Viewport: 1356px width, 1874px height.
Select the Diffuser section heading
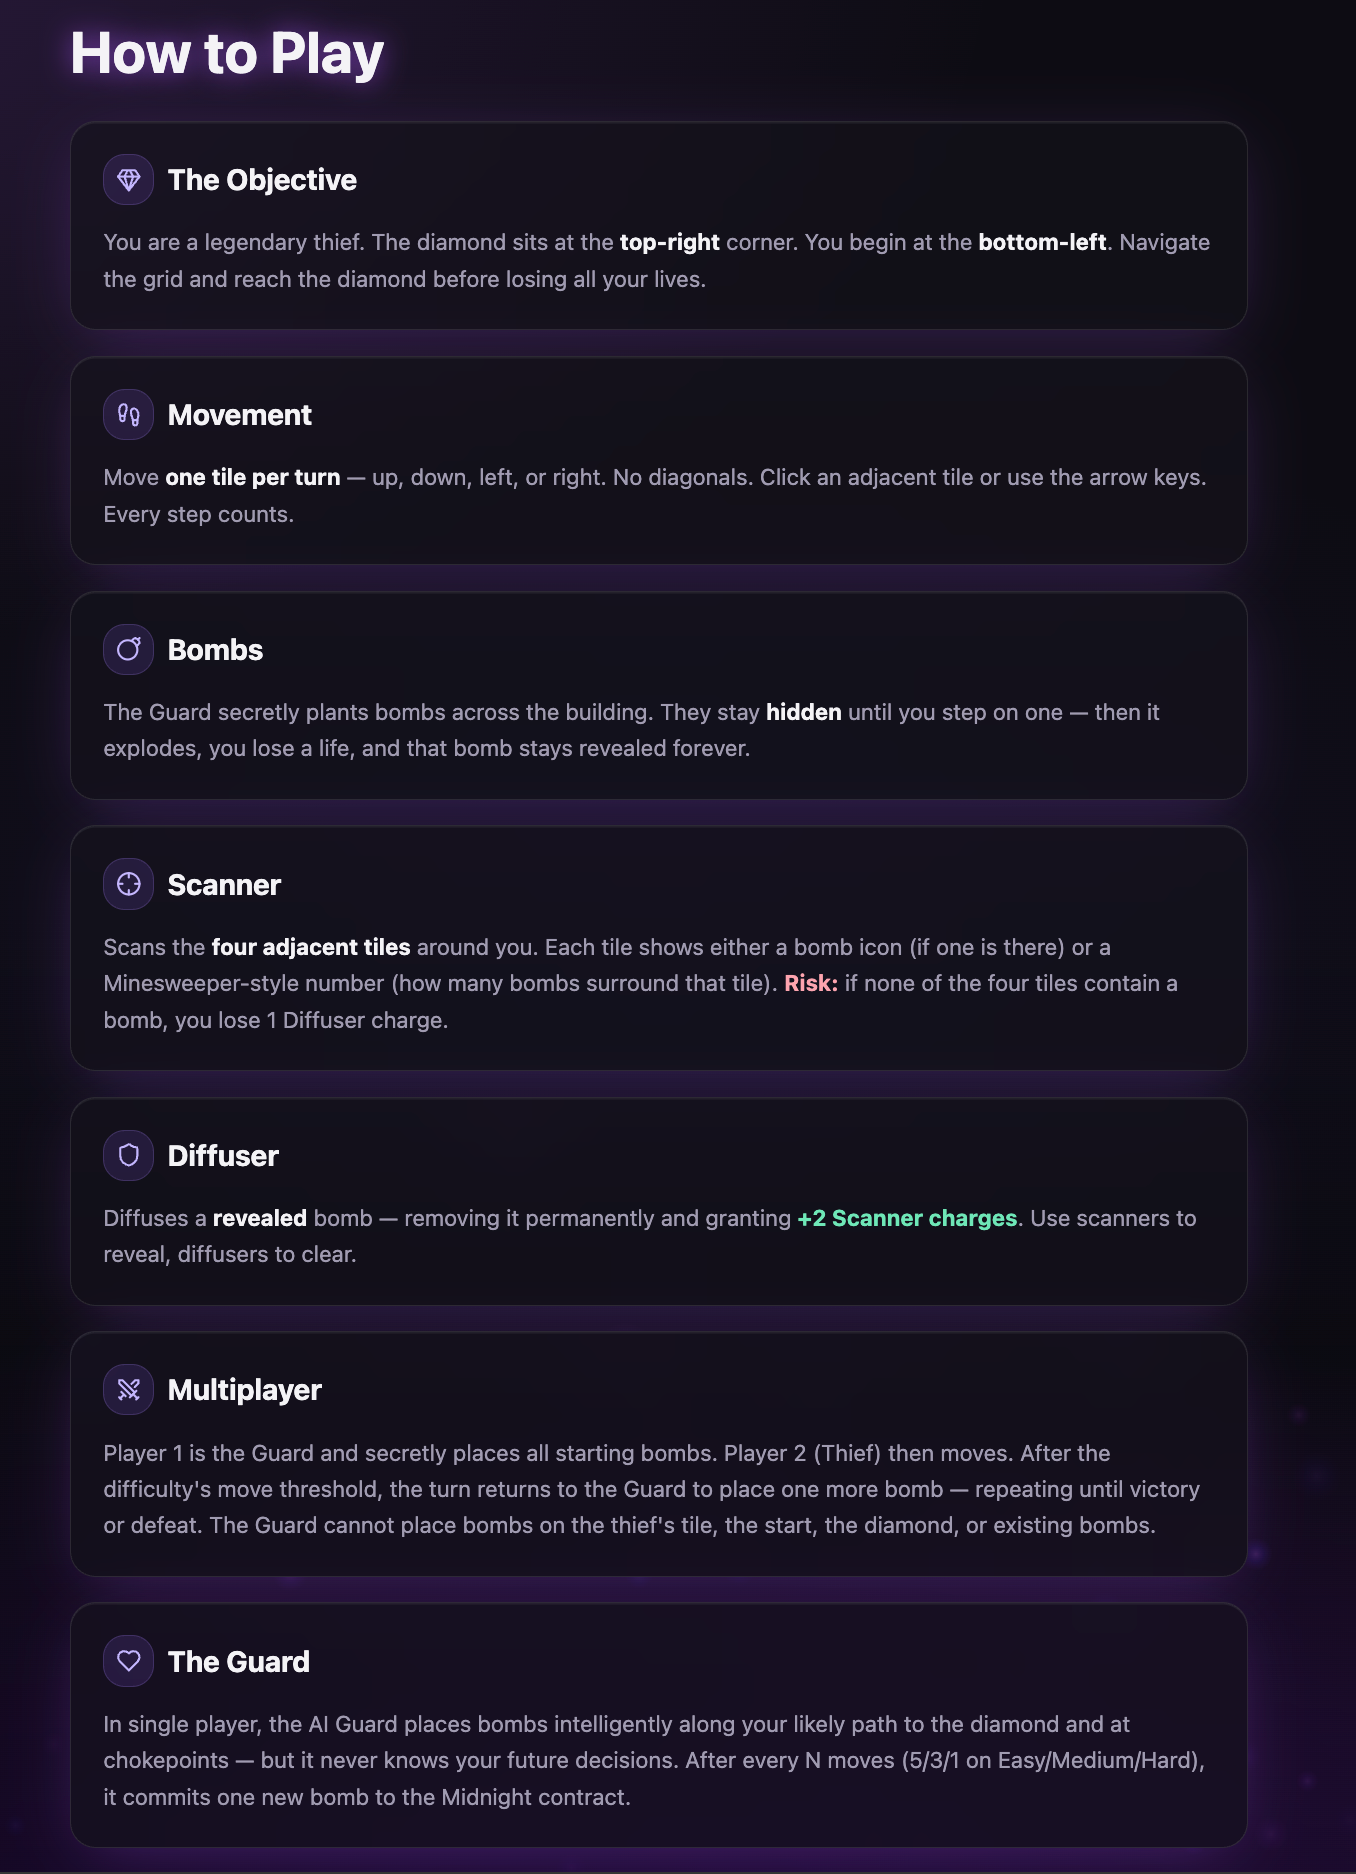click(x=223, y=1156)
